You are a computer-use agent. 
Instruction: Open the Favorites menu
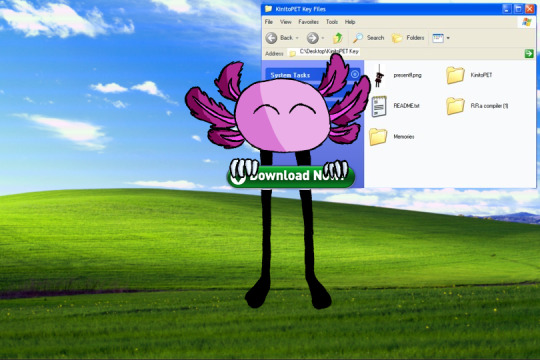point(308,22)
